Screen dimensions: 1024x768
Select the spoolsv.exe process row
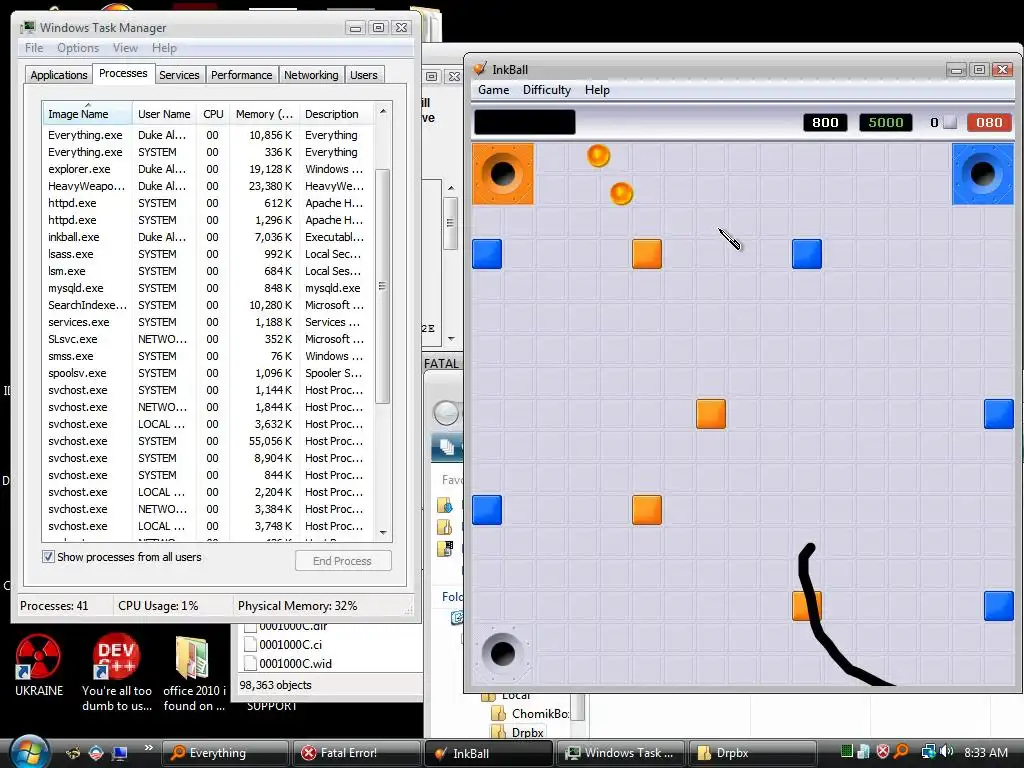(x=208, y=373)
